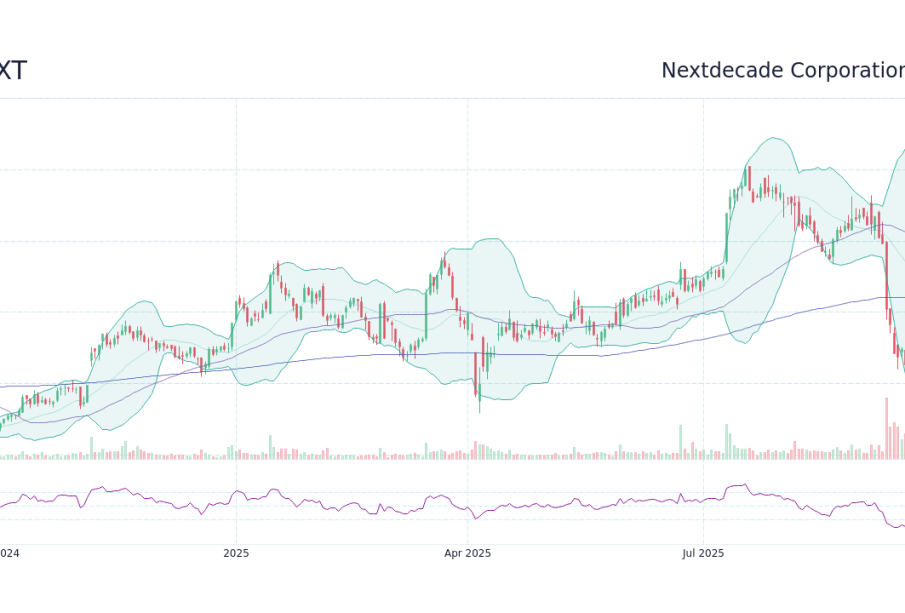Select the Jul 2025 x-axis label
Viewport: 905px width, 613px height.
703,553
